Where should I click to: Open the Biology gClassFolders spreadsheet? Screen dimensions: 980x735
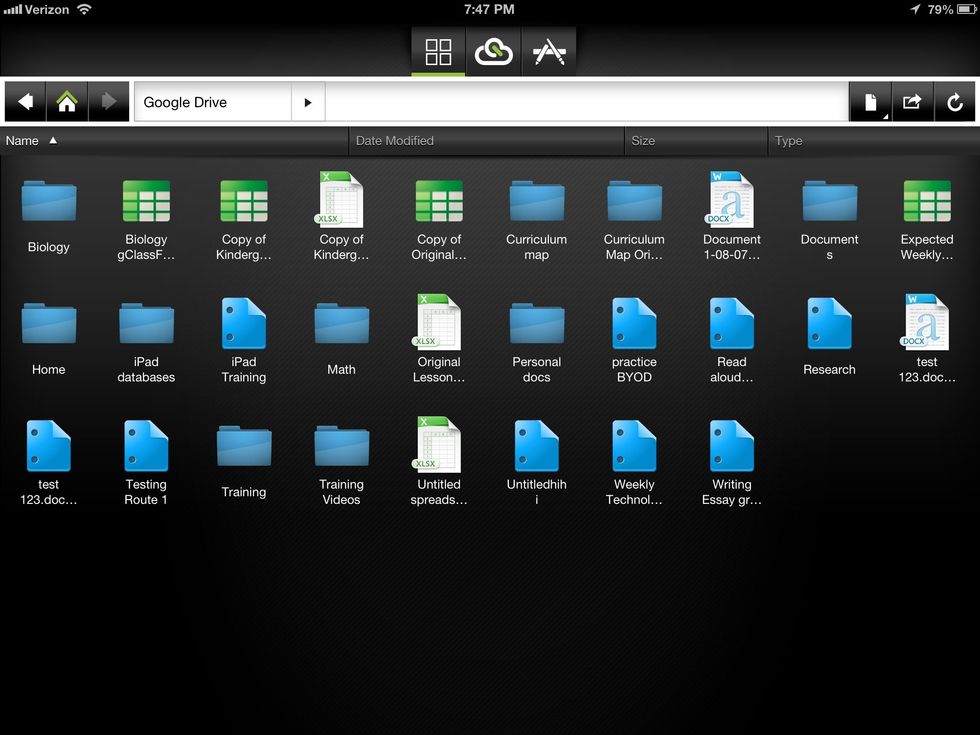tap(146, 203)
